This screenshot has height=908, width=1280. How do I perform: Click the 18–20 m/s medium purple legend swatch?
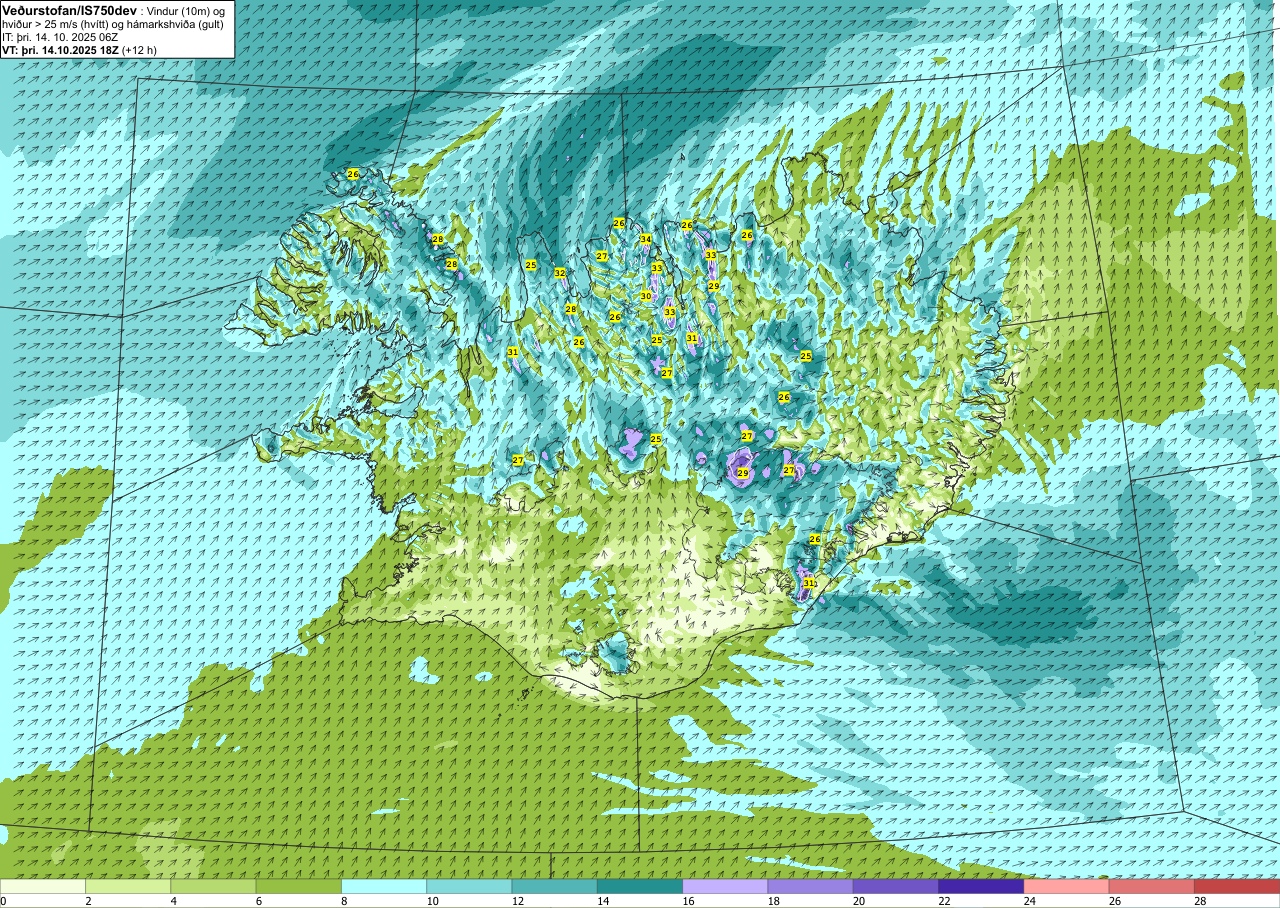point(811,886)
